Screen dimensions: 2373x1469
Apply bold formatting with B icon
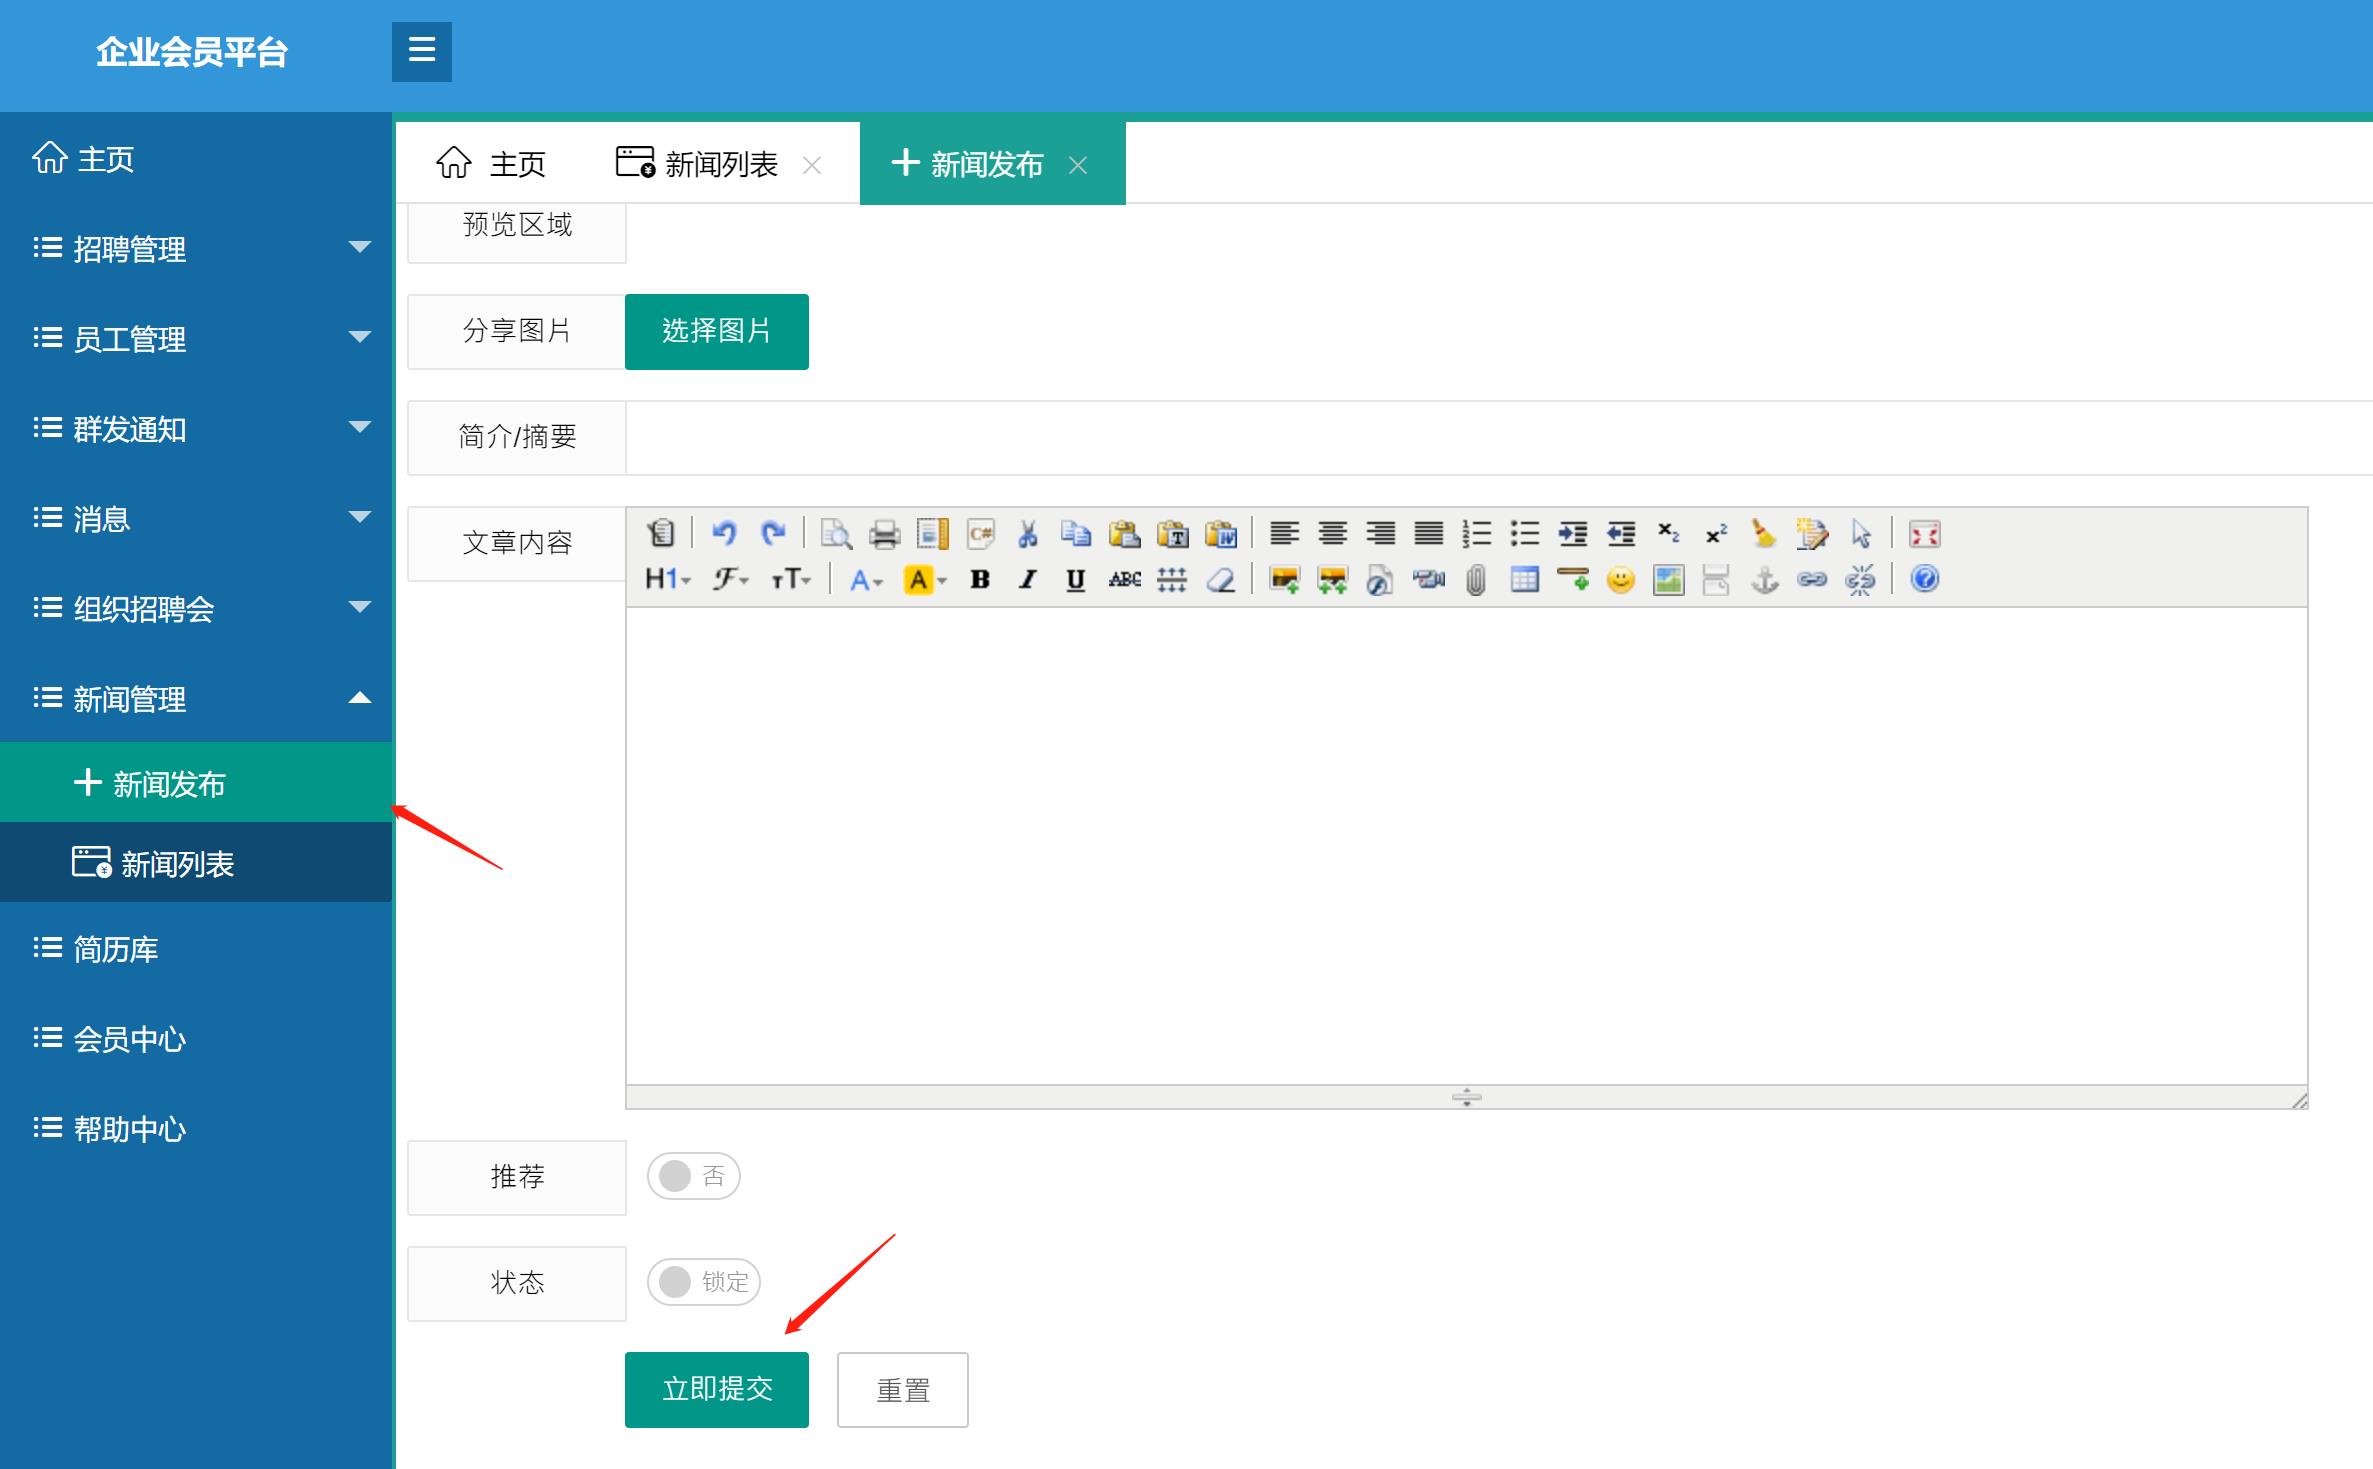click(980, 580)
